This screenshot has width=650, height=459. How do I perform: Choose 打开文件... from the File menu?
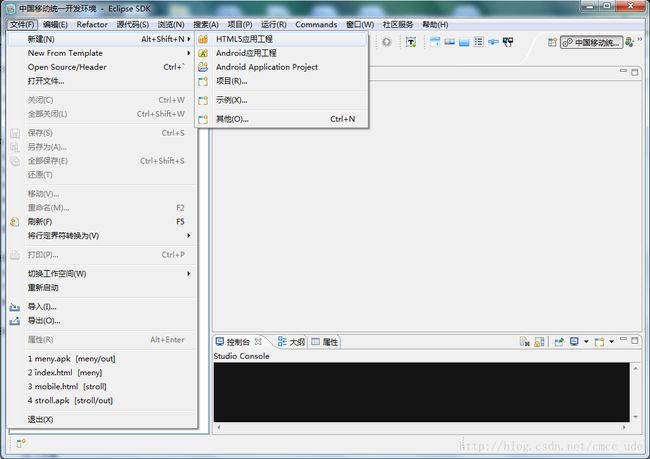point(102,81)
